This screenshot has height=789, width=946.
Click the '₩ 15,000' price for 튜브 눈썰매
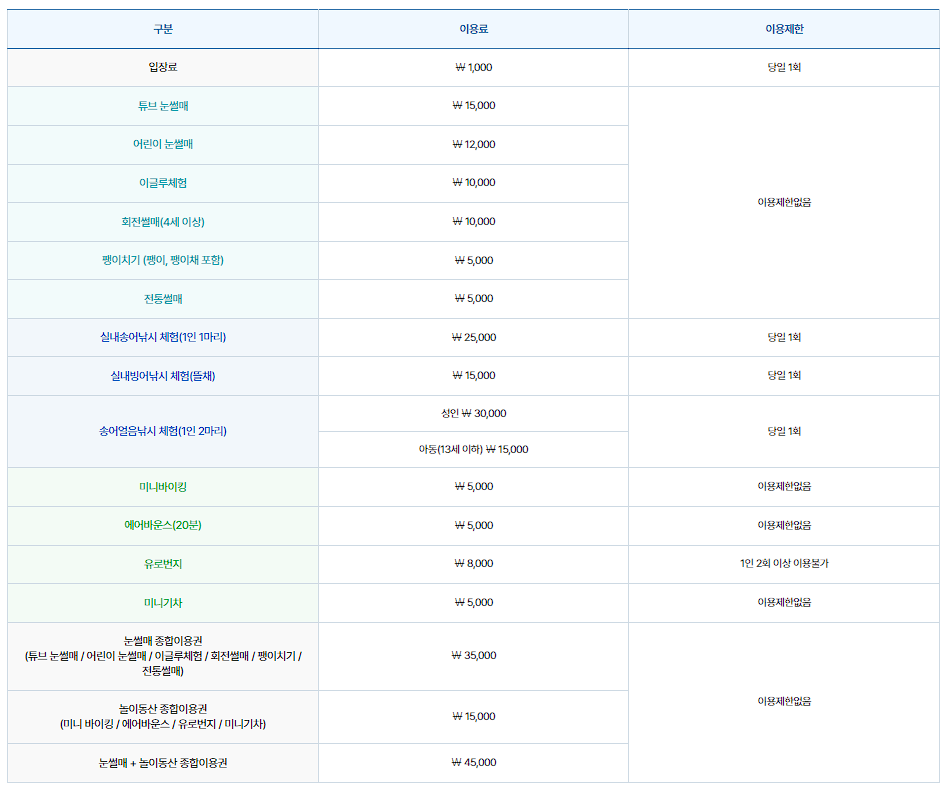474,106
